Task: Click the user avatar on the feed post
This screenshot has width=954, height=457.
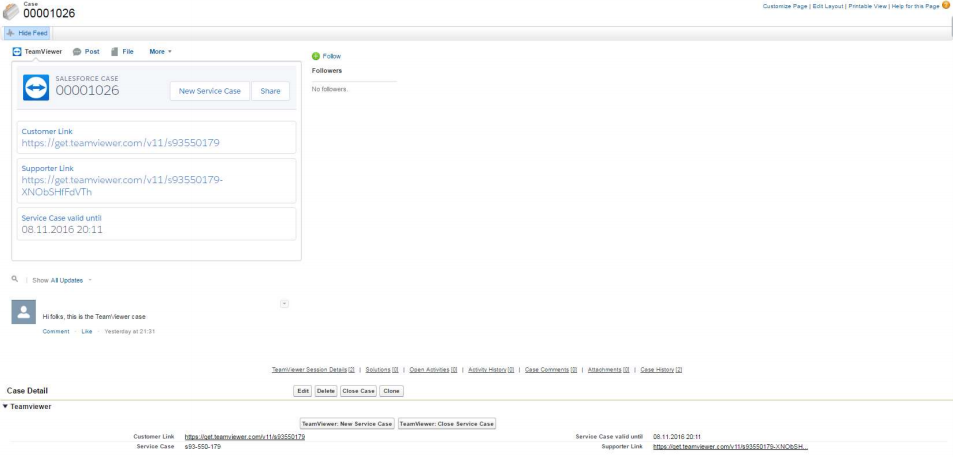Action: pos(24,312)
